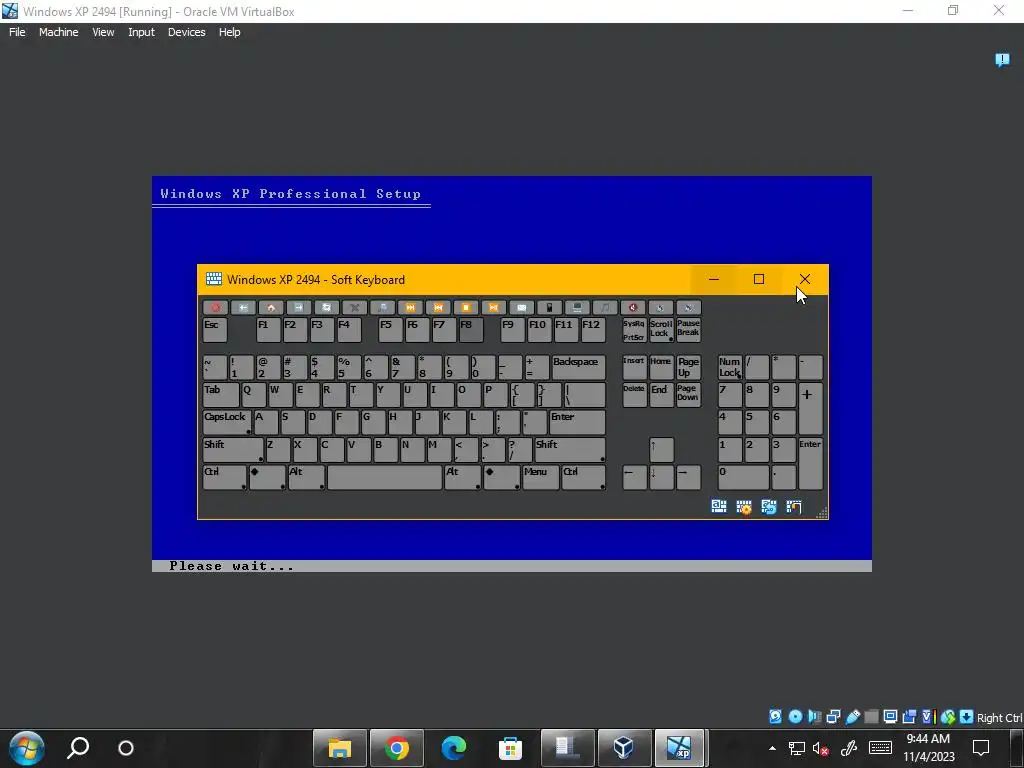The width and height of the screenshot is (1024, 768).
Task: Open the blue notification center icon top-right
Action: click(1002, 60)
